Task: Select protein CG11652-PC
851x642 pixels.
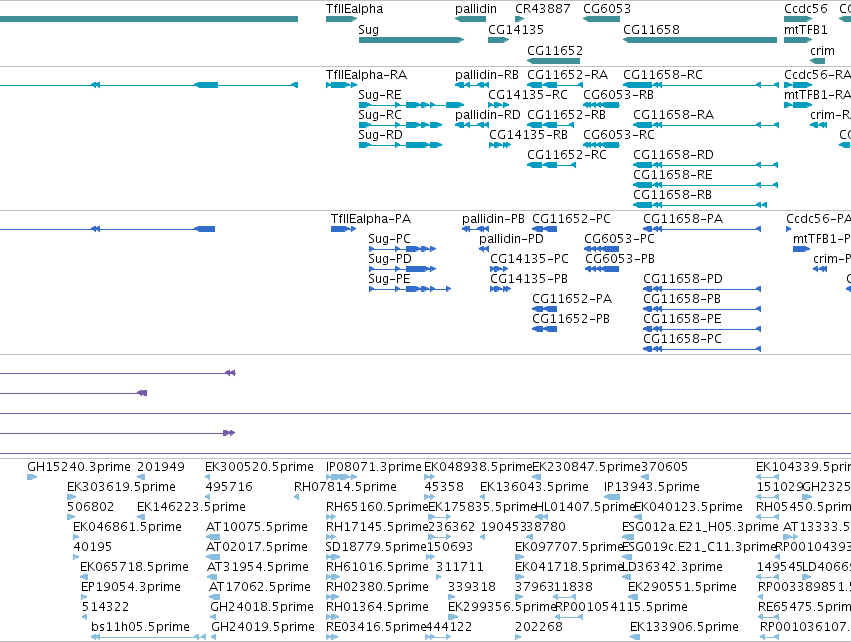Action: tap(571, 219)
